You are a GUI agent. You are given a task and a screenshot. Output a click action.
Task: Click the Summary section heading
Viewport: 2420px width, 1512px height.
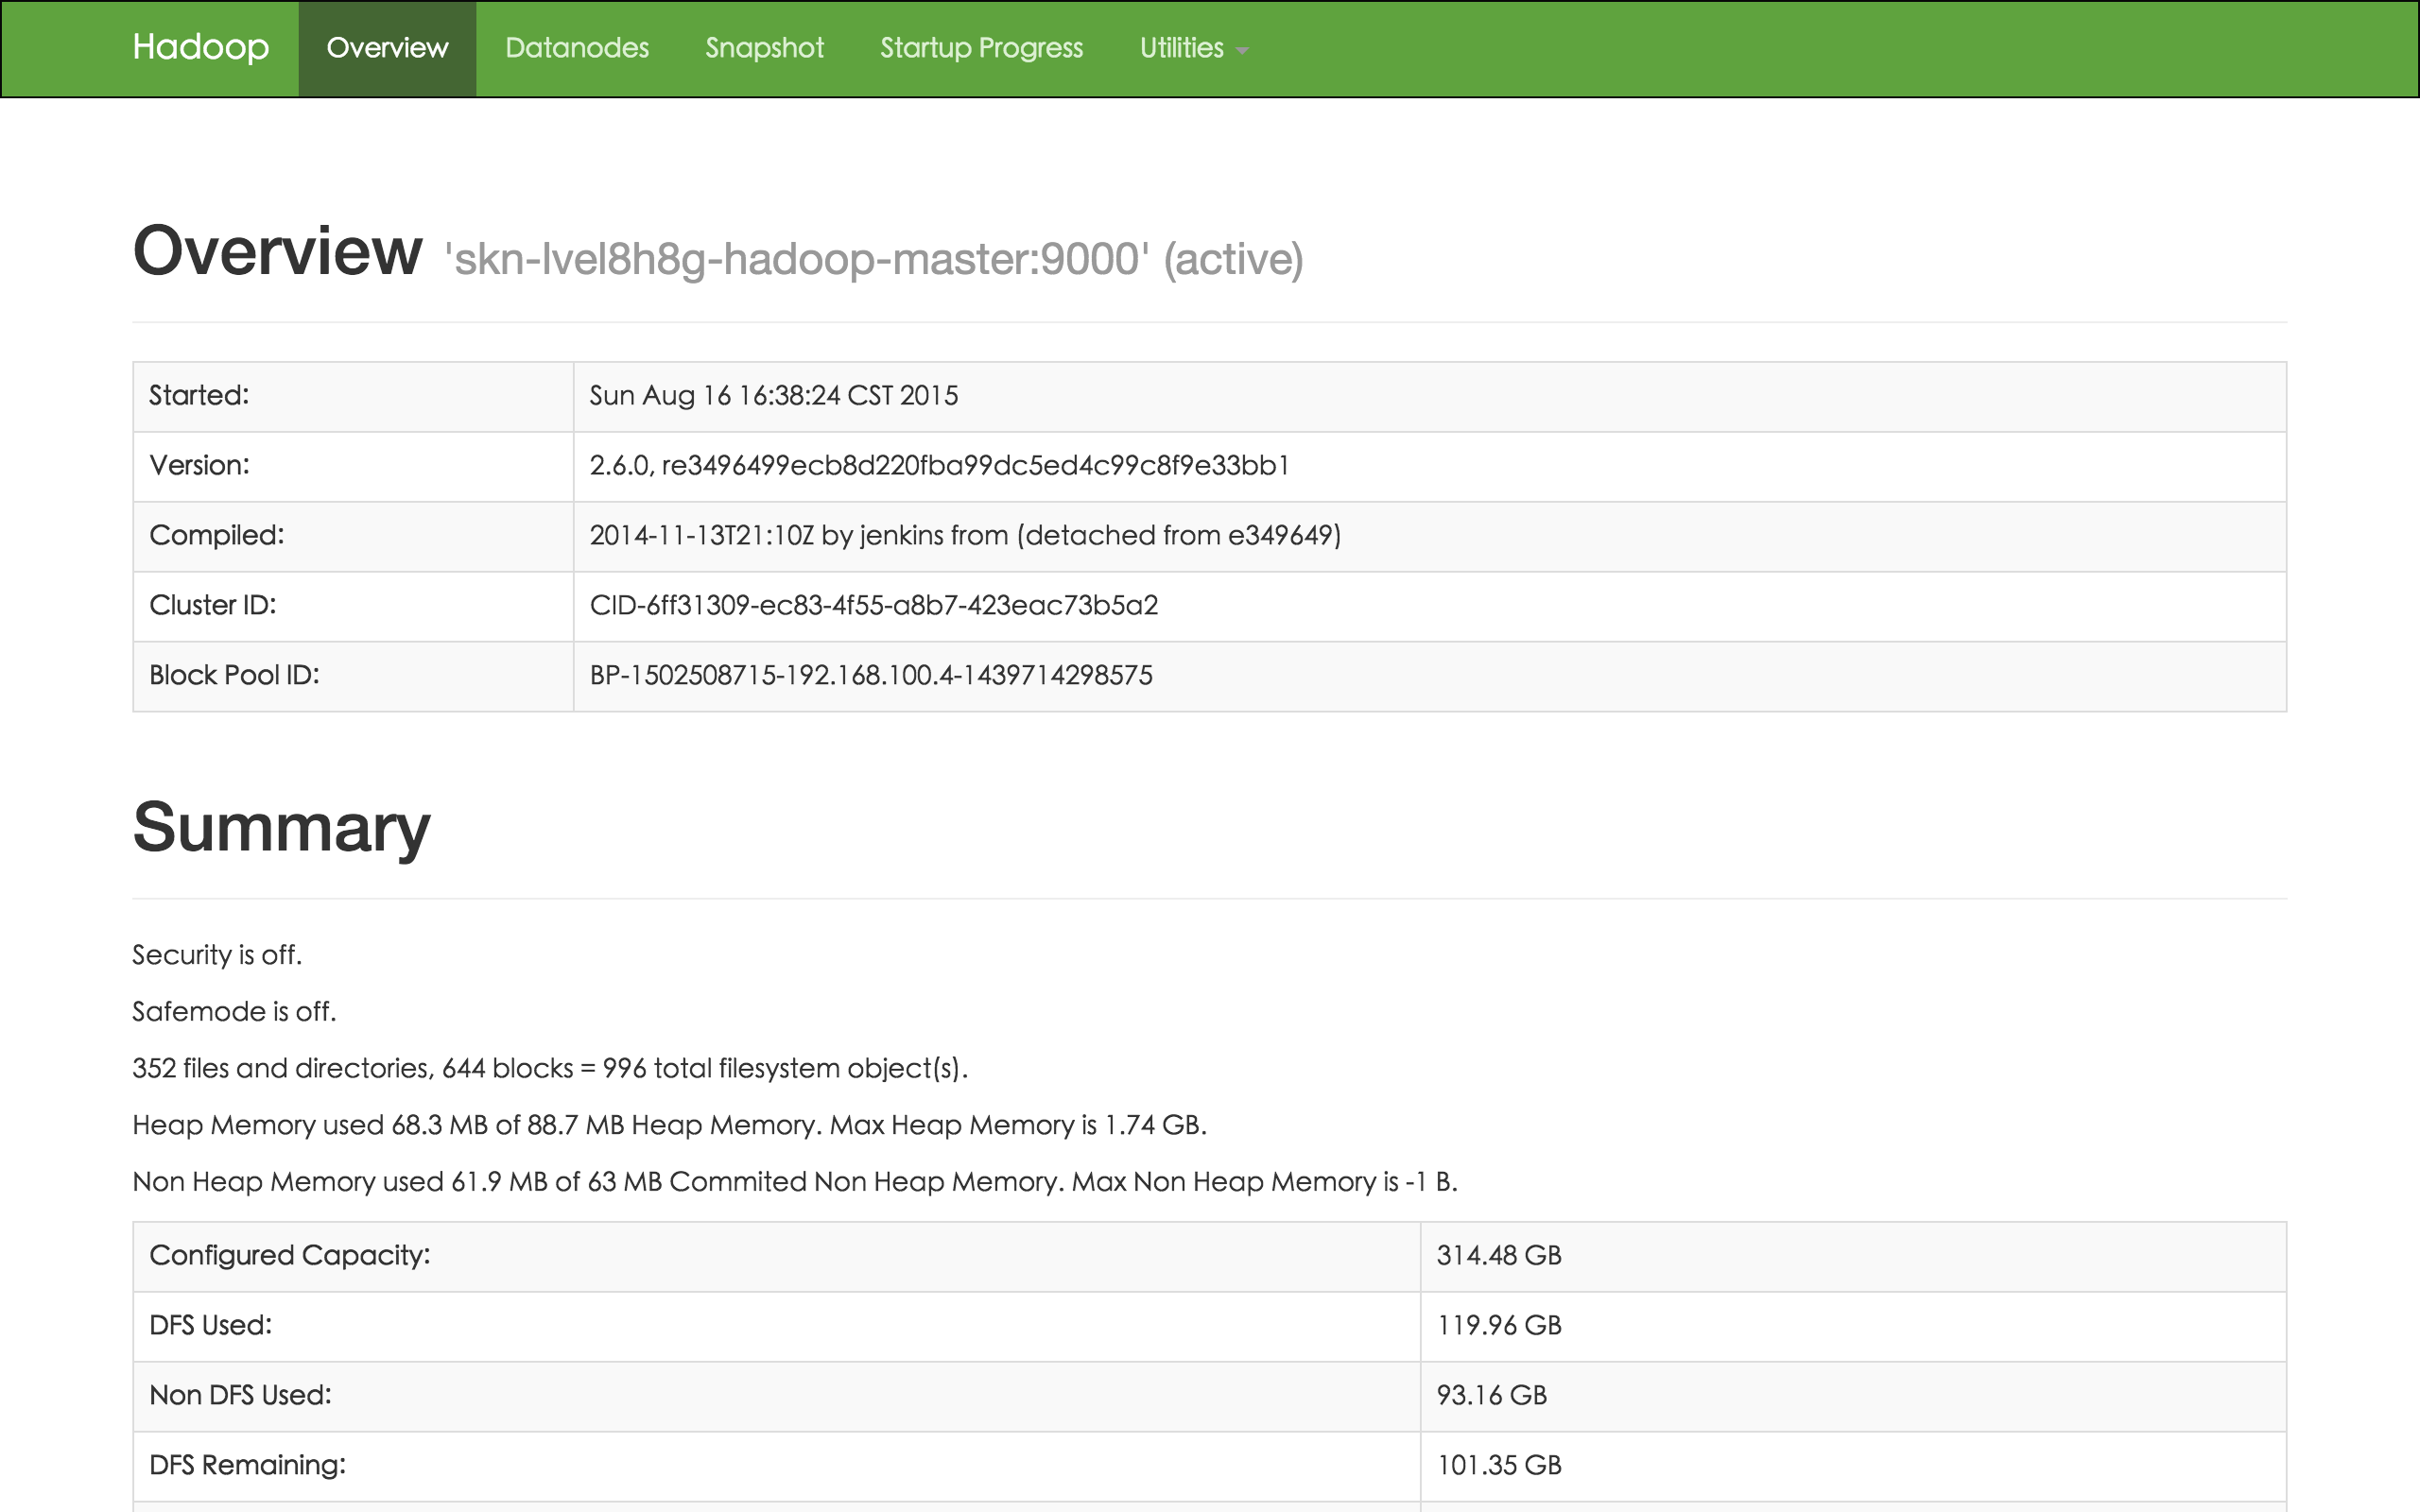(281, 828)
